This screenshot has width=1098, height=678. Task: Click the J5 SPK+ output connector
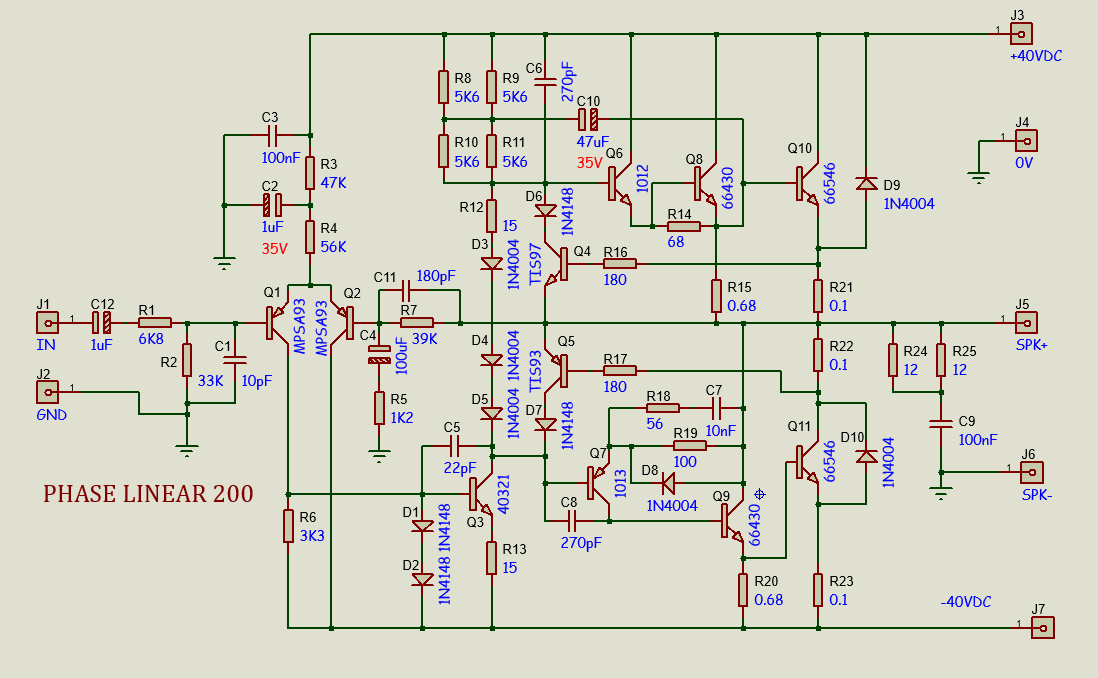[1023, 322]
